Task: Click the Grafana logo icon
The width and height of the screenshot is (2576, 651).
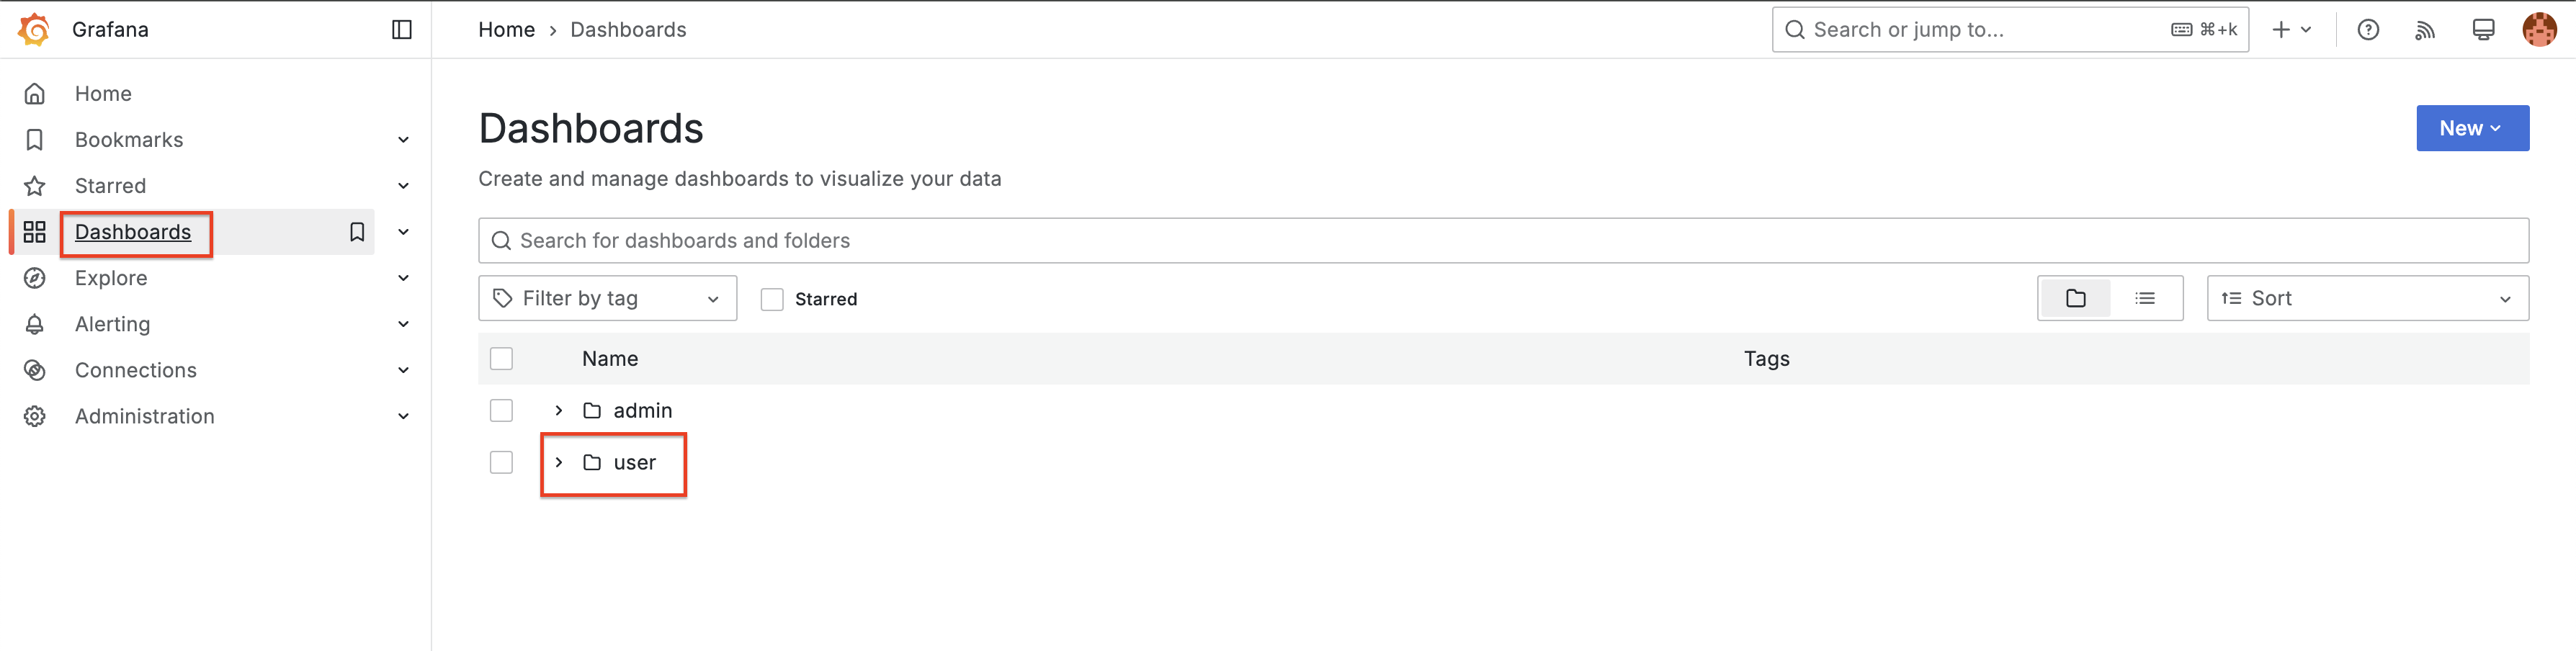Action: (x=35, y=30)
